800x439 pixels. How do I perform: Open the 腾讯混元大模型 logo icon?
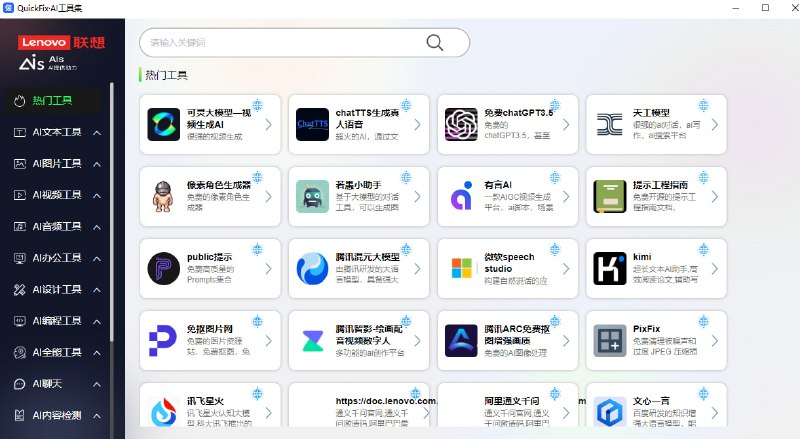(x=312, y=269)
